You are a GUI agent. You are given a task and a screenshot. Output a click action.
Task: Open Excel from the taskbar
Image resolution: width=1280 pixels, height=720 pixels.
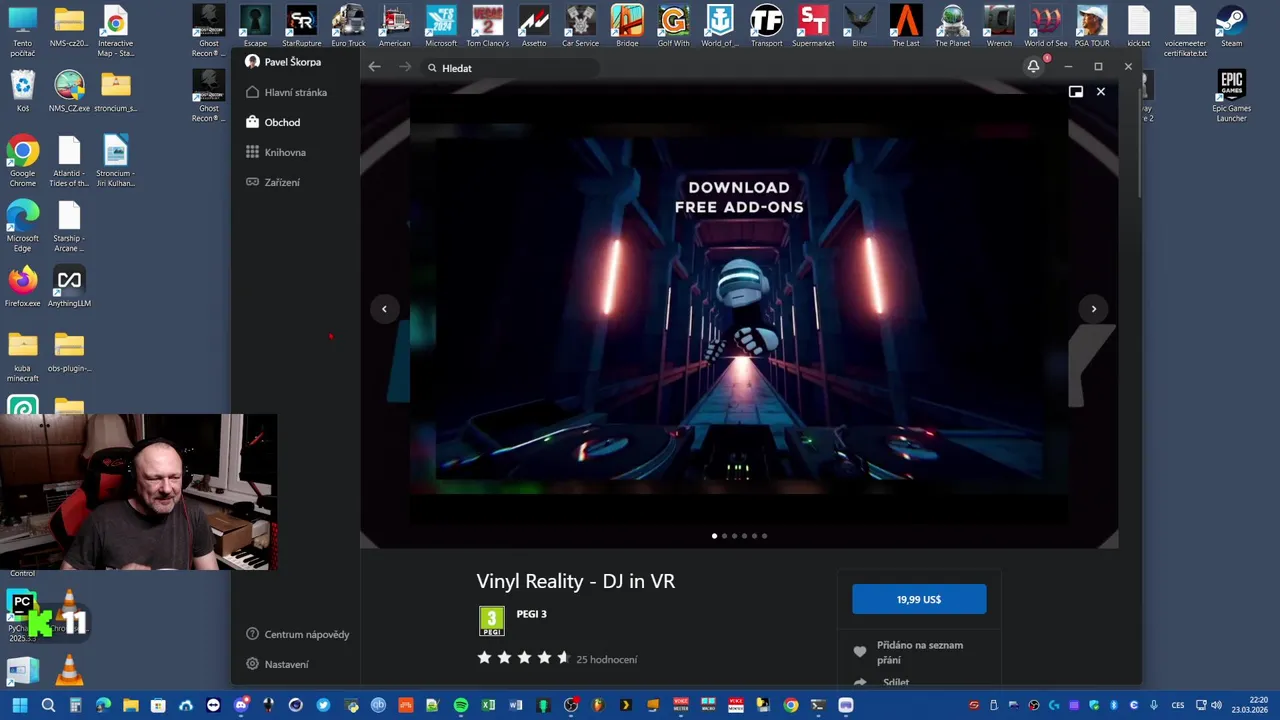point(488,705)
